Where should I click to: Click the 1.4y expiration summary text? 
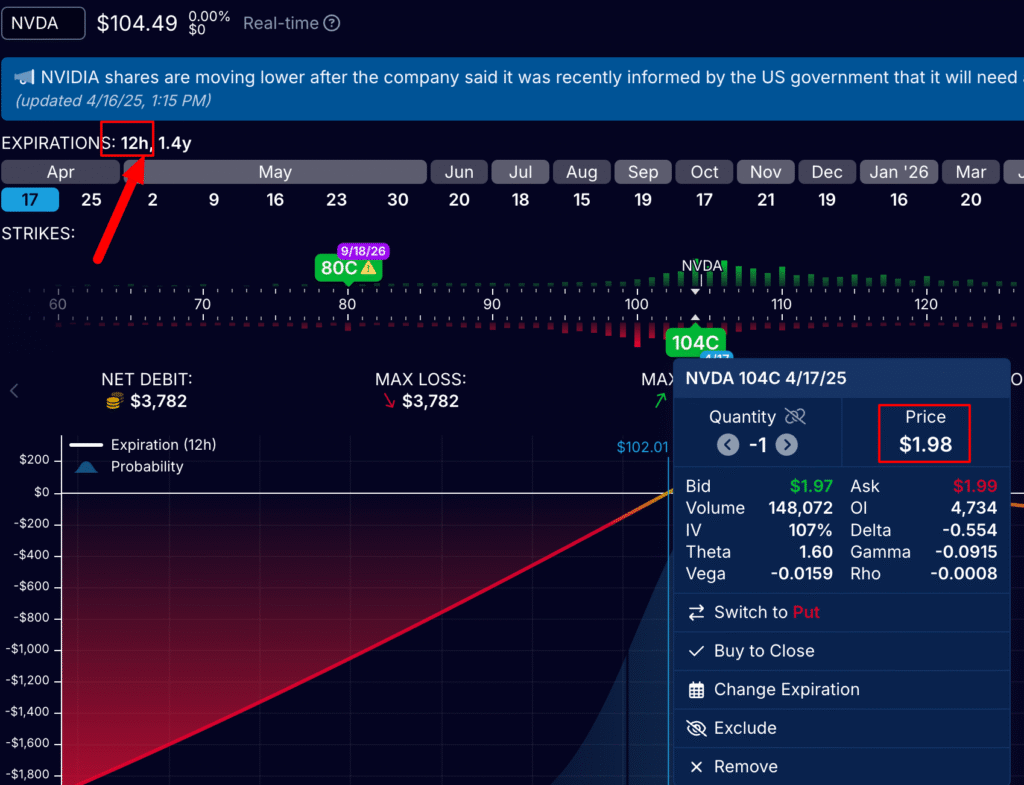[x=174, y=143]
